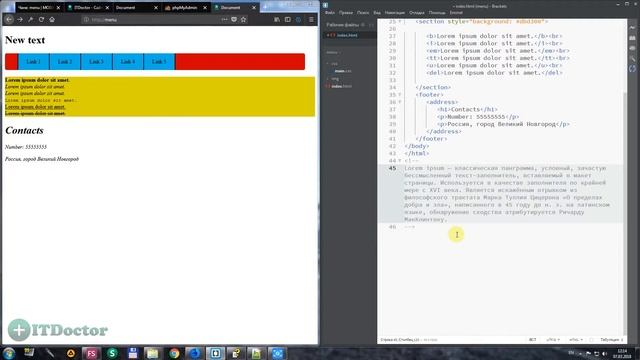
Task: Go back in the Firefox browser
Action: pyautogui.click(x=9, y=19)
